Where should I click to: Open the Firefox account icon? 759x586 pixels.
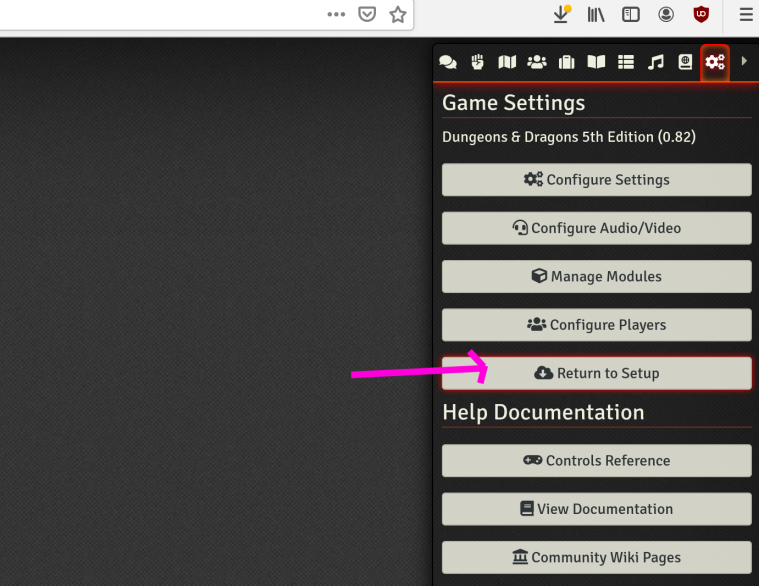click(x=666, y=15)
